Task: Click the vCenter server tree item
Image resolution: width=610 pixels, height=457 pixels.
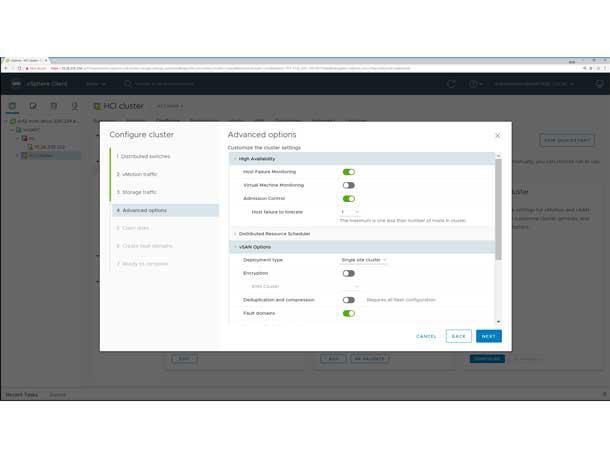Action: pyautogui.click(x=44, y=121)
